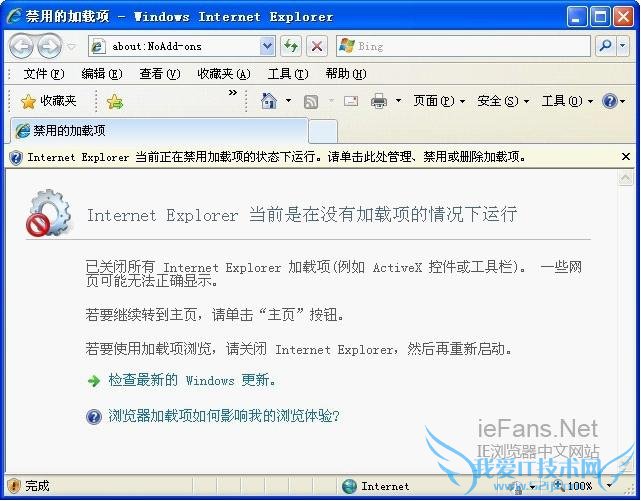Expand the address bar history dropdown
Viewport: 641px width, 501px height.
tap(267, 46)
